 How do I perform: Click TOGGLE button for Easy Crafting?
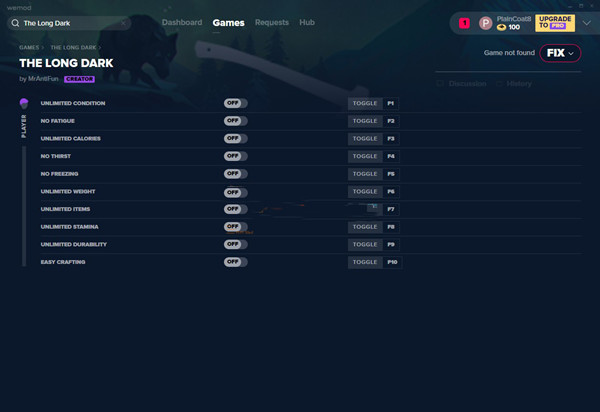(x=365, y=262)
